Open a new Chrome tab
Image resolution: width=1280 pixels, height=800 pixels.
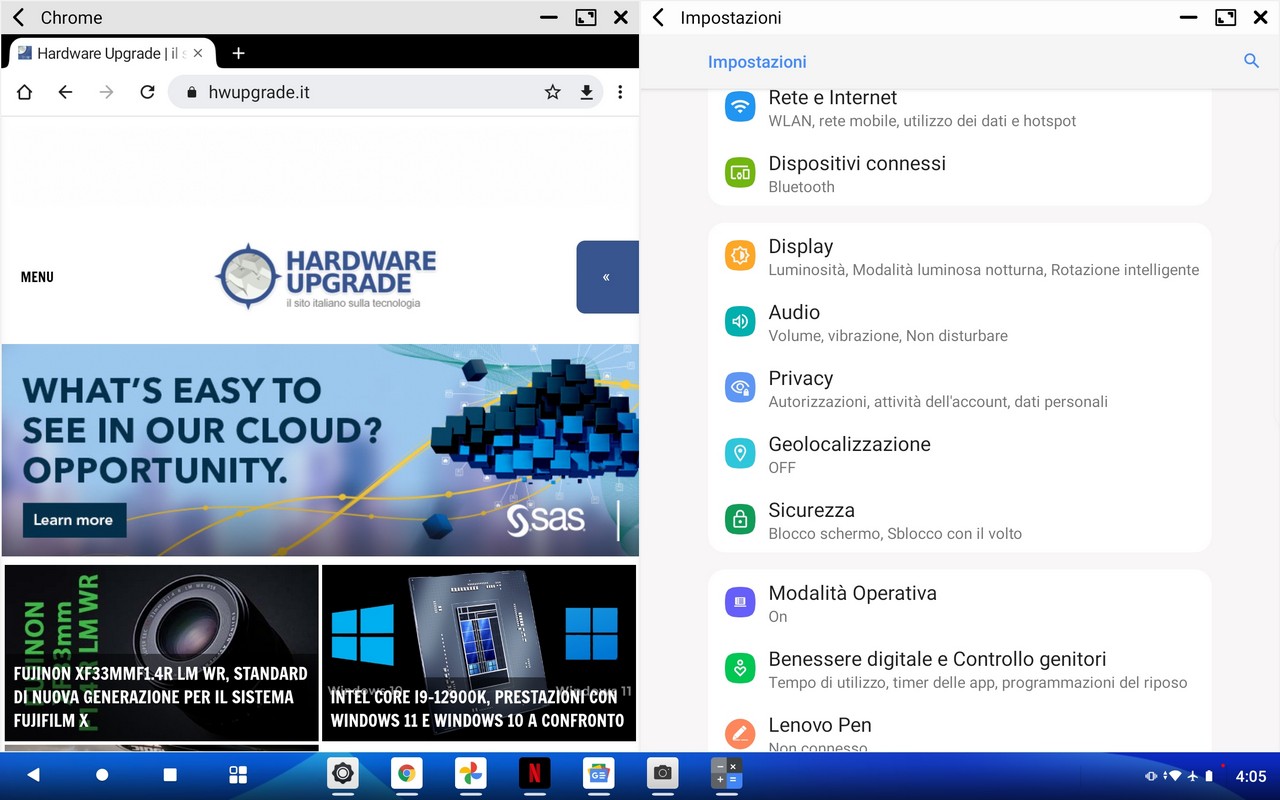(238, 53)
